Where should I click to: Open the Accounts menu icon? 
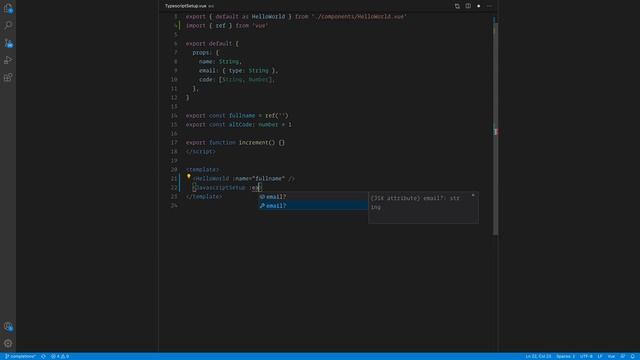point(8,327)
